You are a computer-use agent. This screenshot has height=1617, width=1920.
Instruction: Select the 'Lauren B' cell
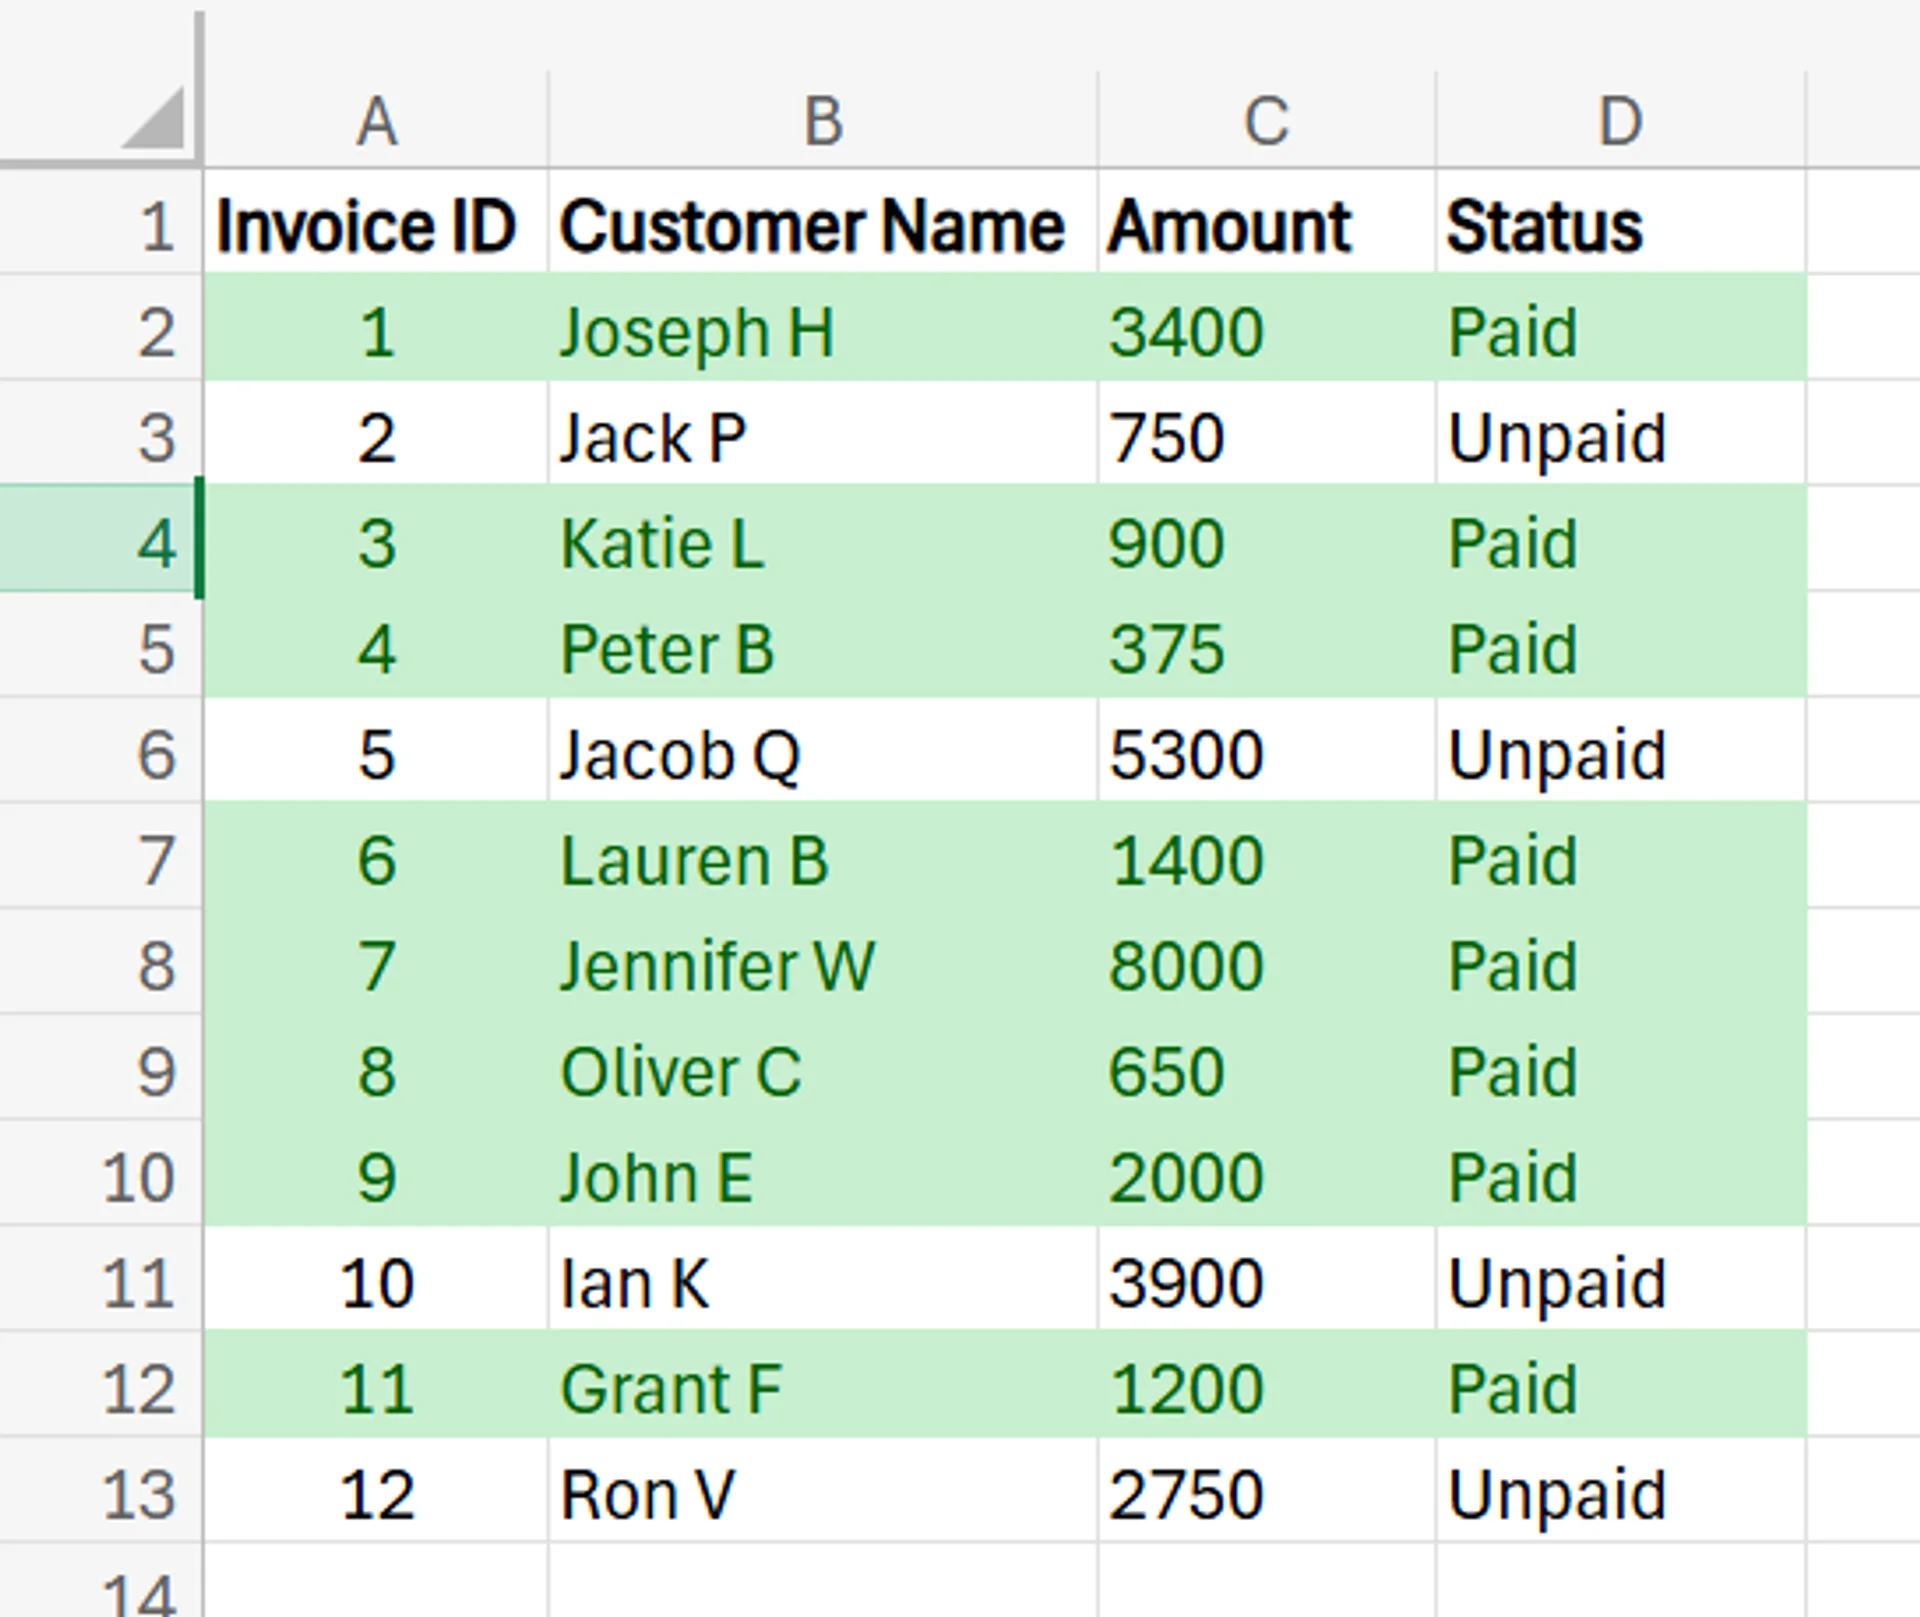coord(823,856)
